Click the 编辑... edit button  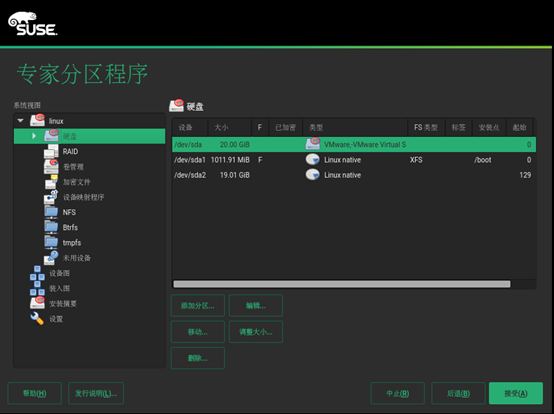click(x=256, y=306)
